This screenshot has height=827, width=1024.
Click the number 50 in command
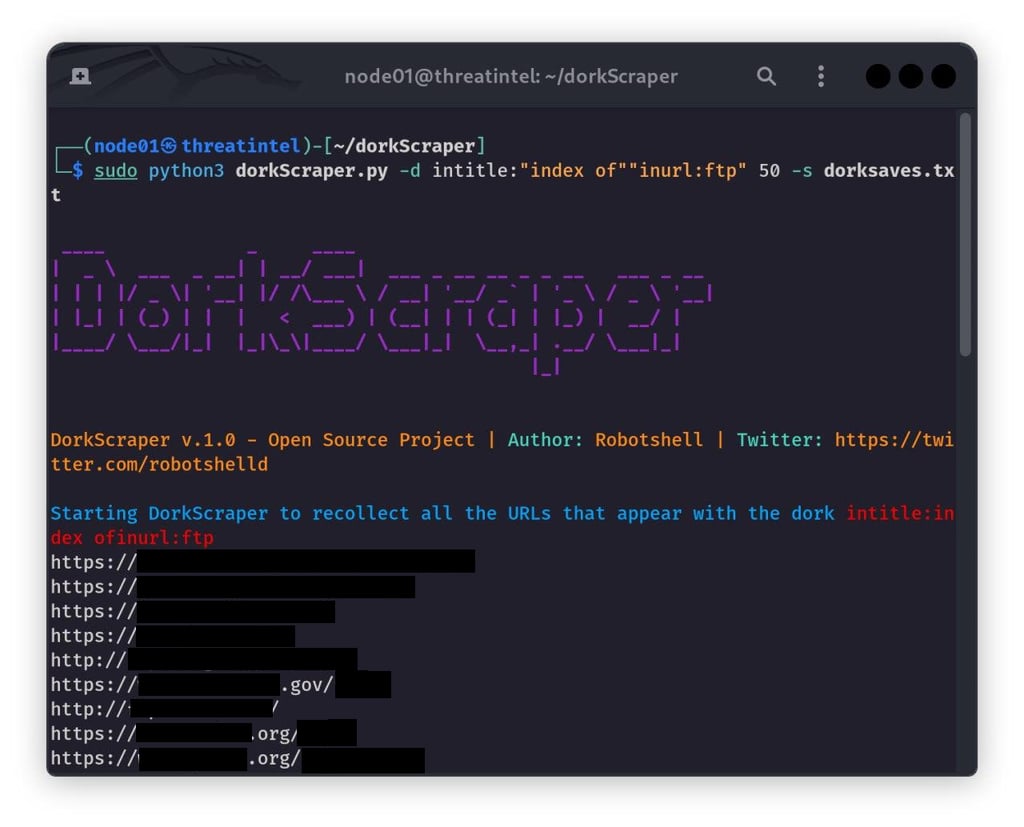[x=769, y=170]
